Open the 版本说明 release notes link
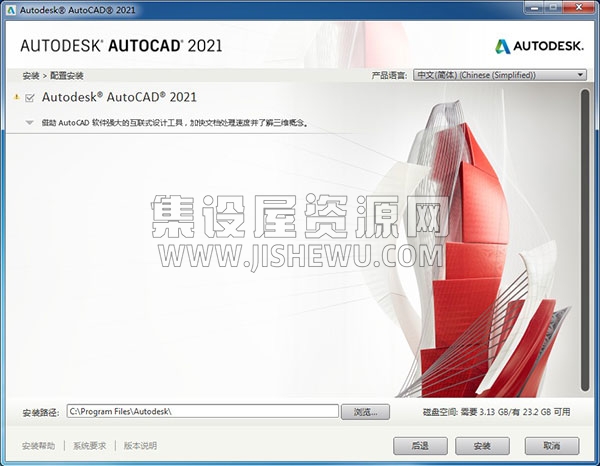The height and width of the screenshot is (466, 600). tap(140, 446)
